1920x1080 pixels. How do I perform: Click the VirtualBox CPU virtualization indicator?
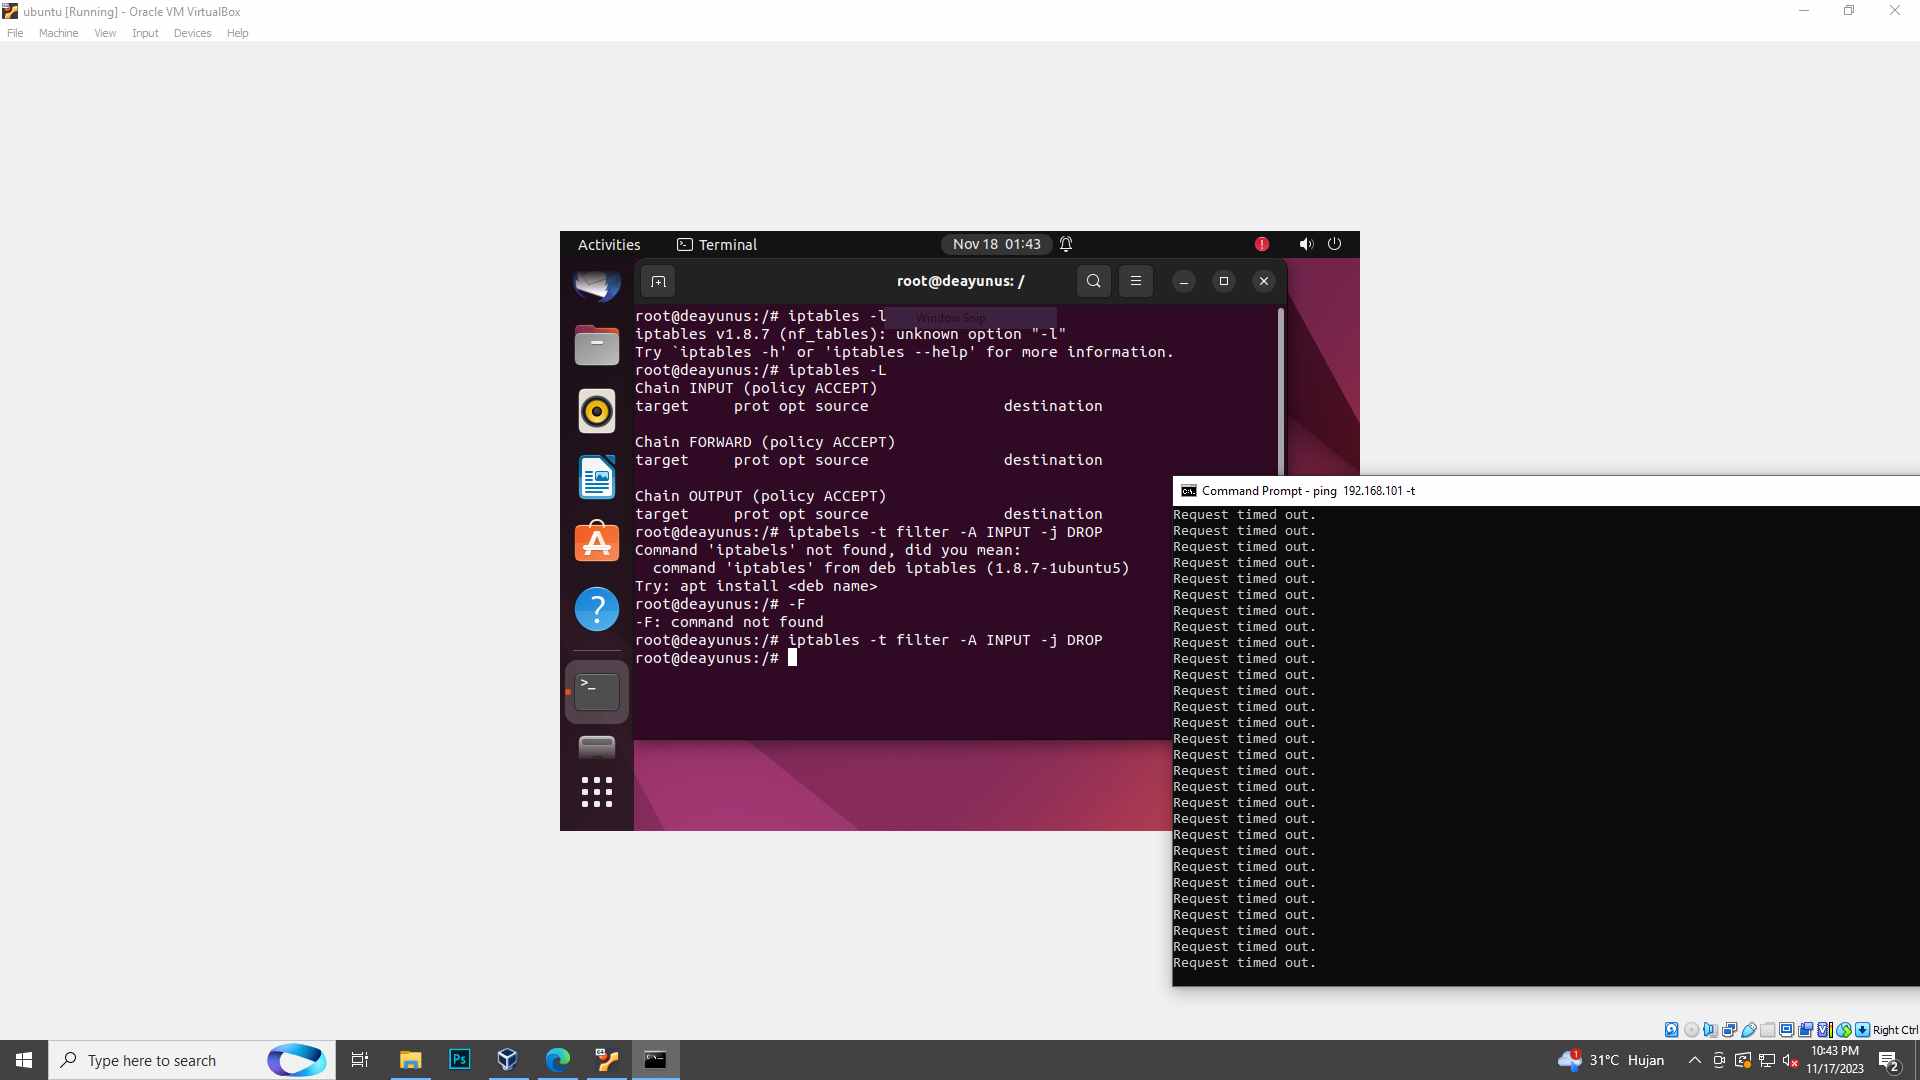pos(1825,1030)
